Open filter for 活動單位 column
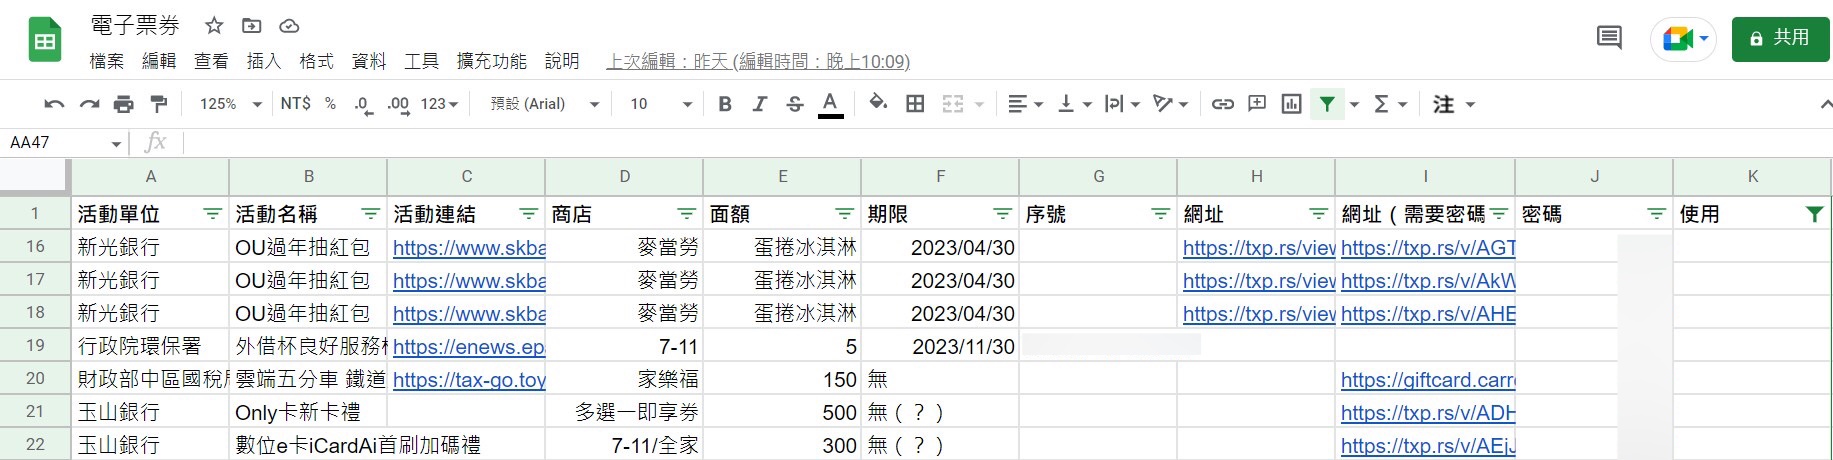 click(212, 214)
